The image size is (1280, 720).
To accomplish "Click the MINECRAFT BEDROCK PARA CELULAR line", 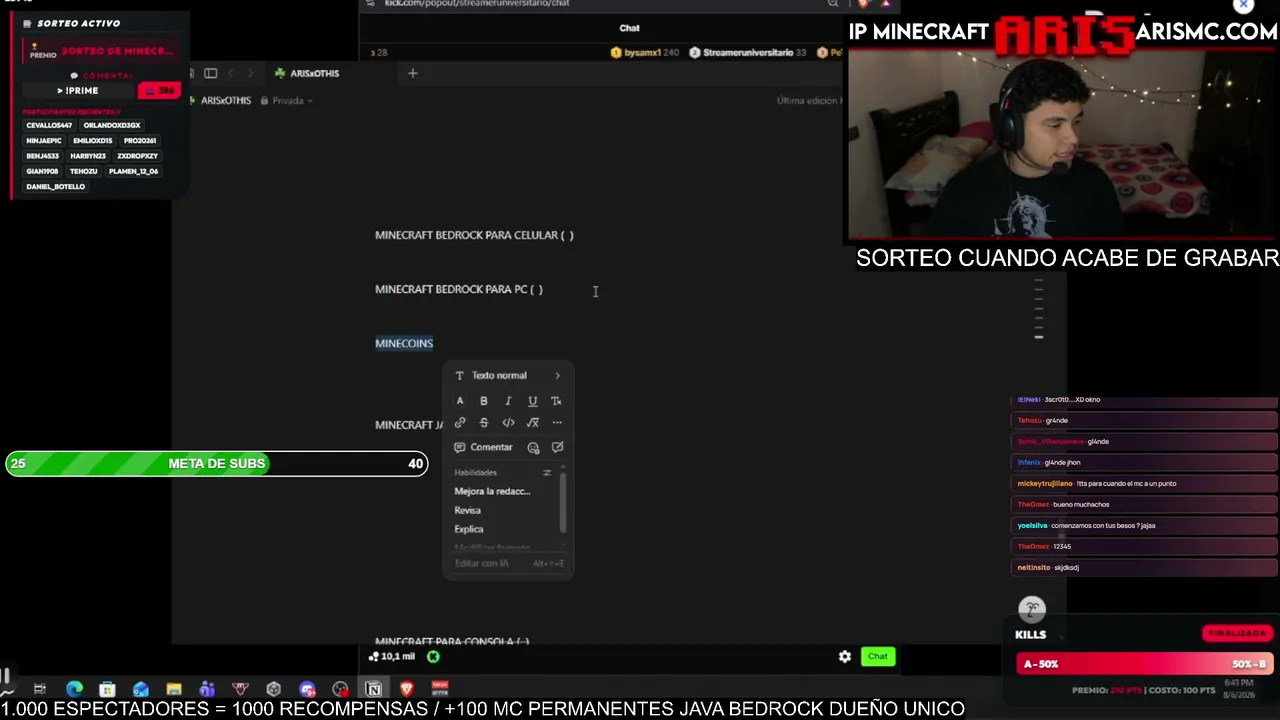I will point(474,236).
